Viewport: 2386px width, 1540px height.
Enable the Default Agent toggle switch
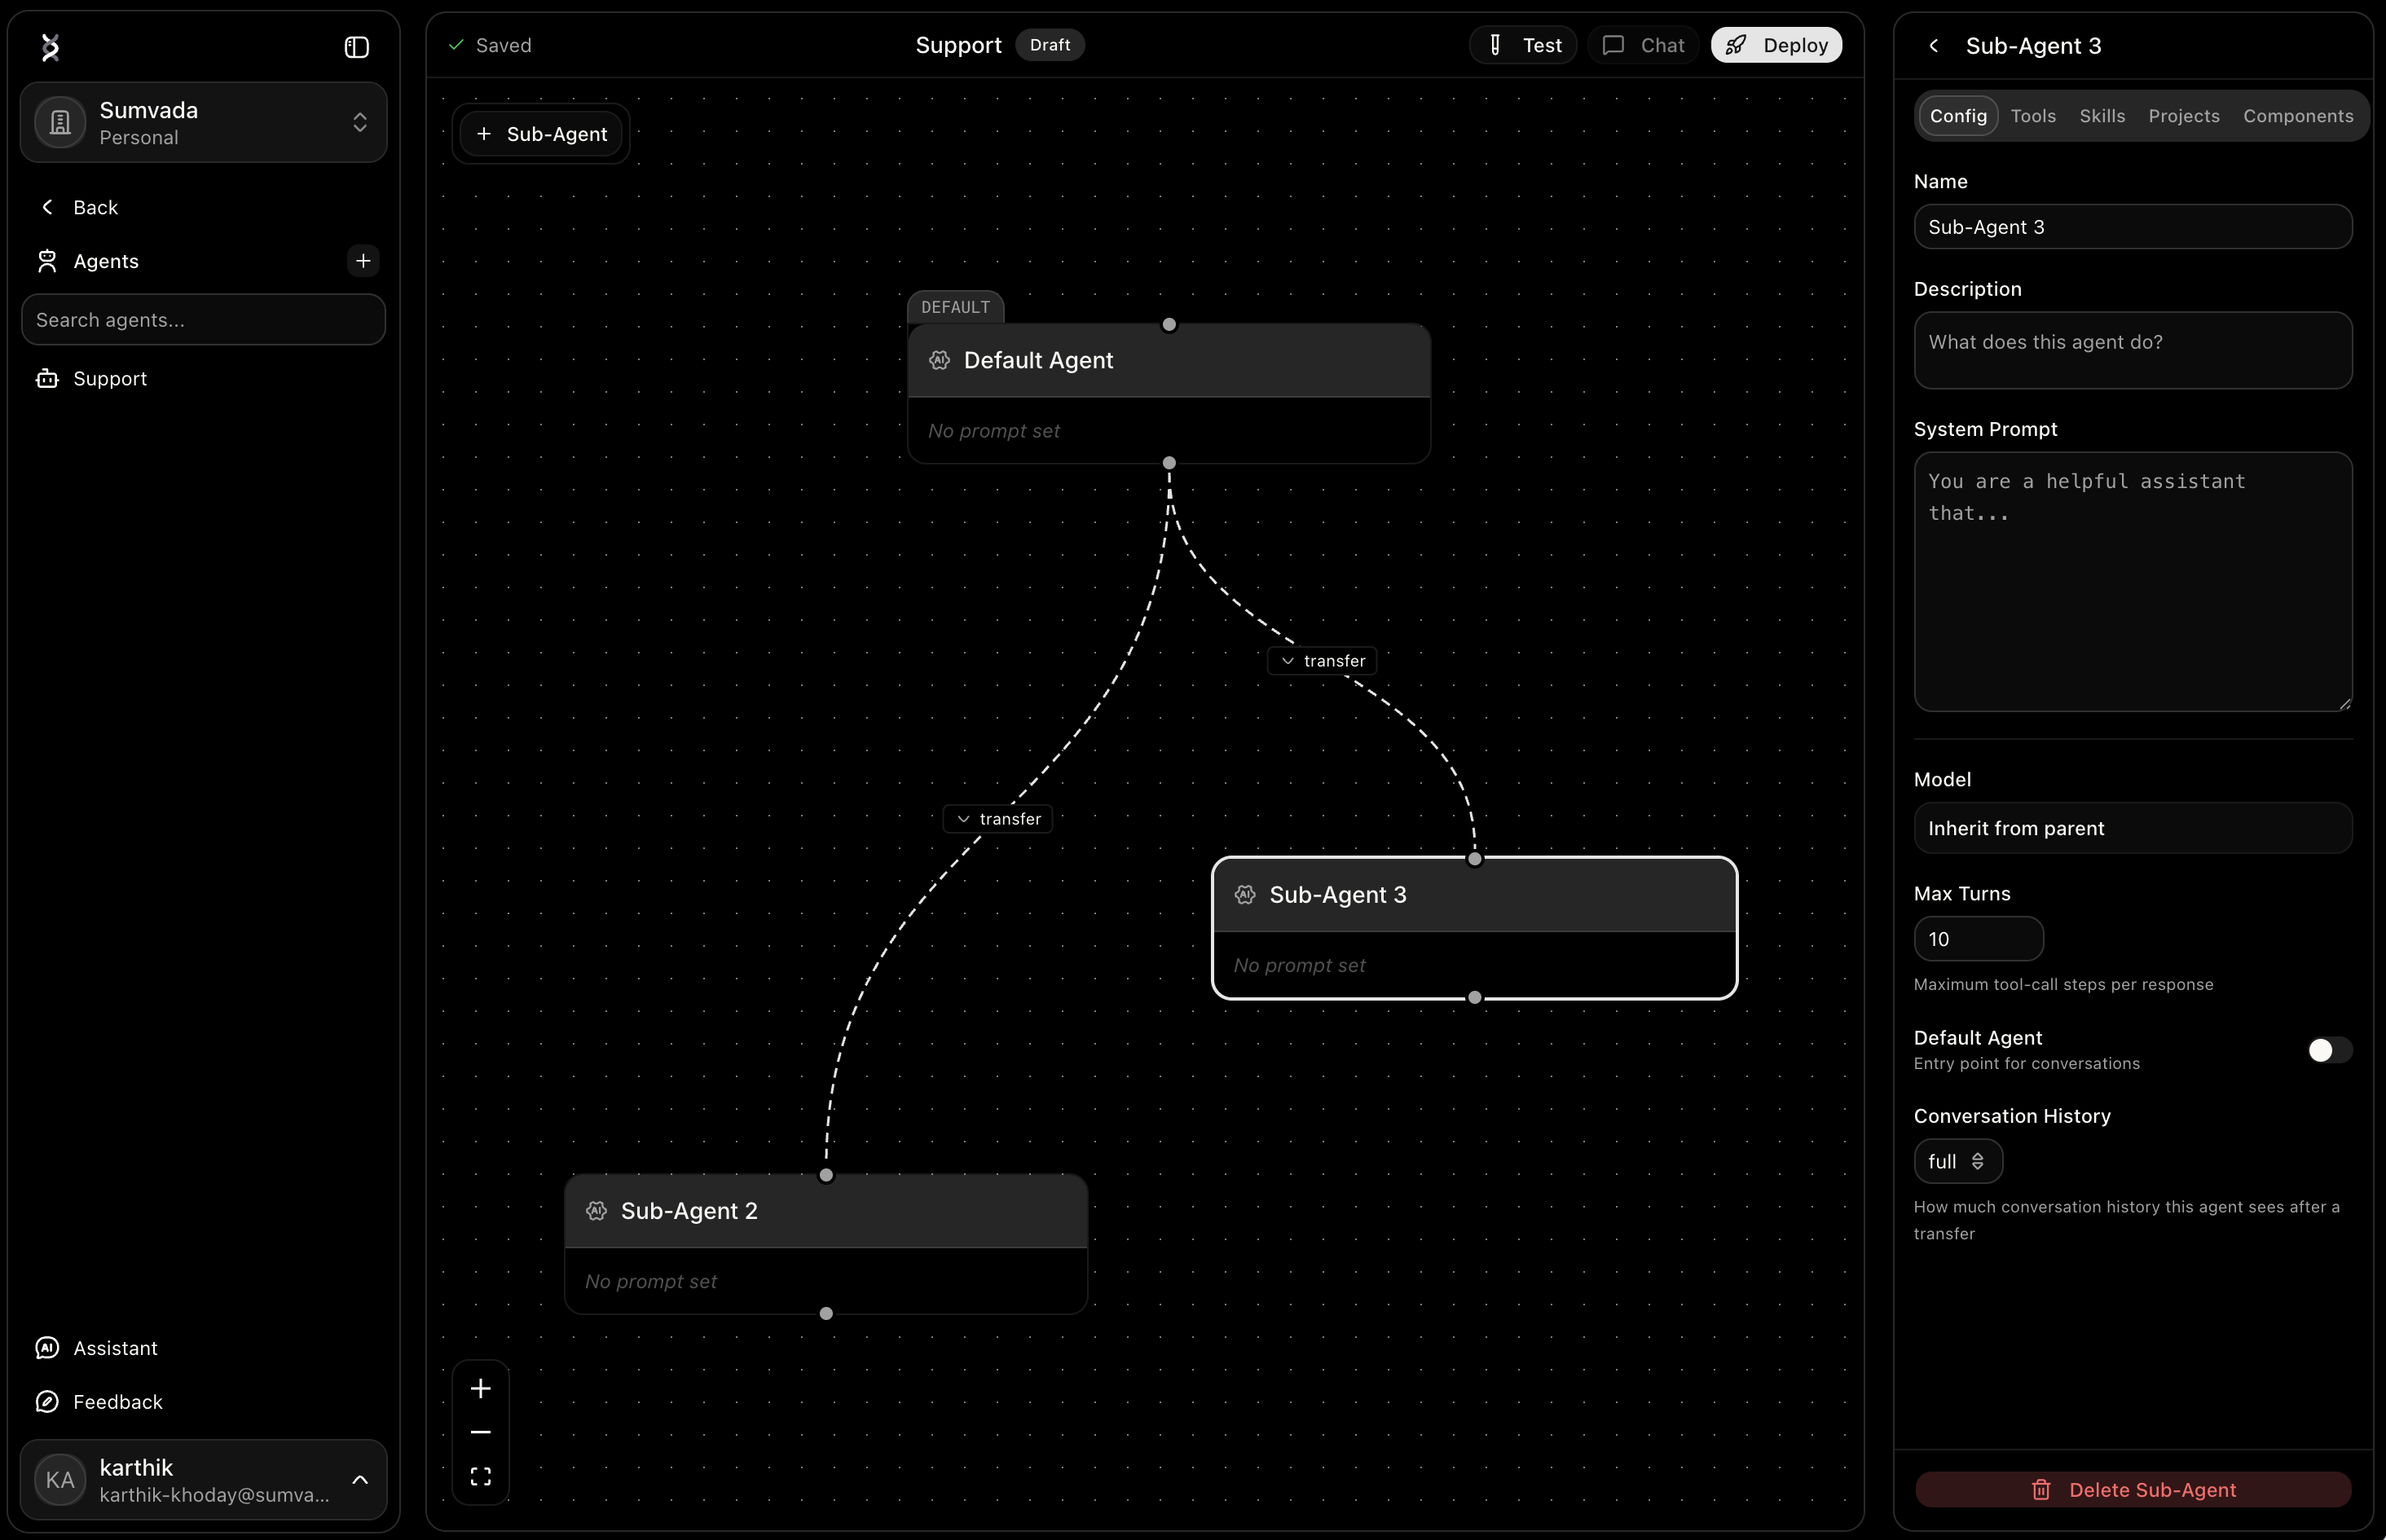(2328, 1050)
